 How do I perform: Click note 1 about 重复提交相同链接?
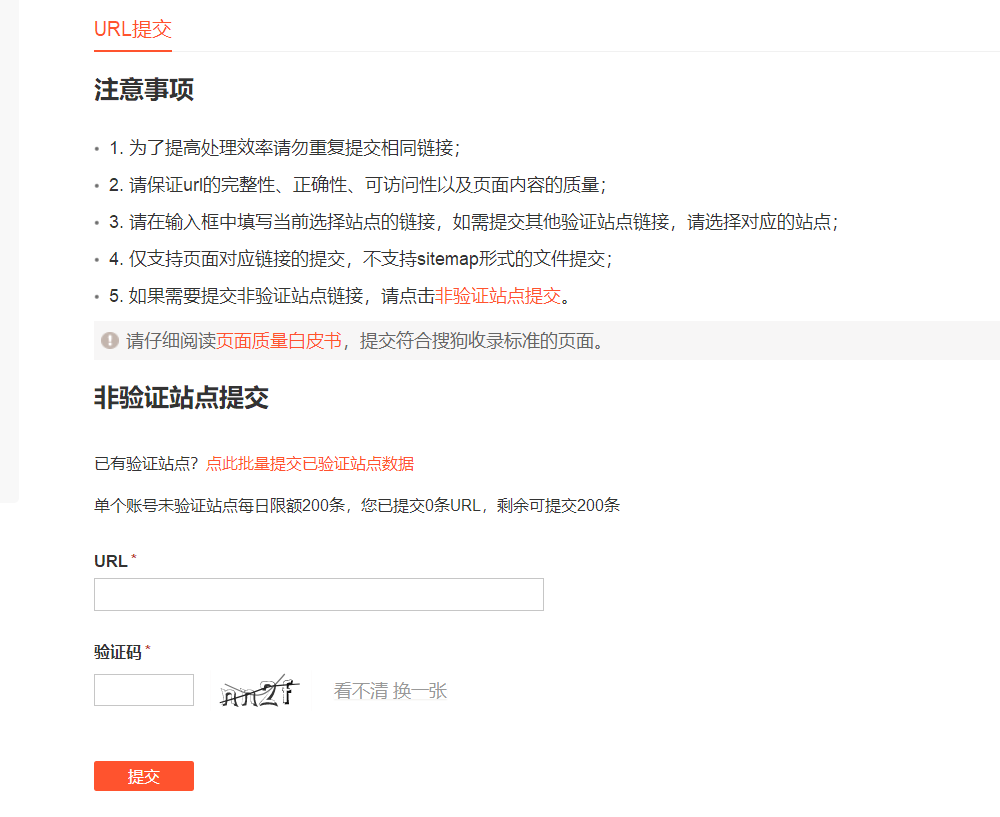[x=284, y=148]
